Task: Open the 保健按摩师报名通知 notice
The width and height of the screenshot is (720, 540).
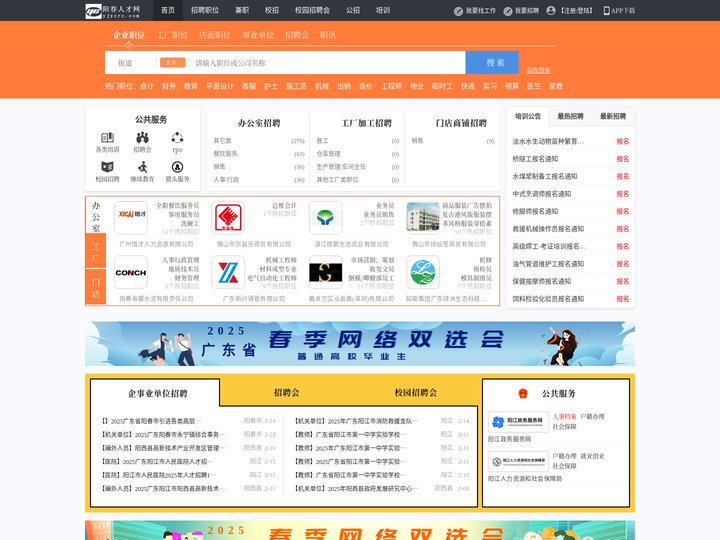Action: (x=542, y=281)
